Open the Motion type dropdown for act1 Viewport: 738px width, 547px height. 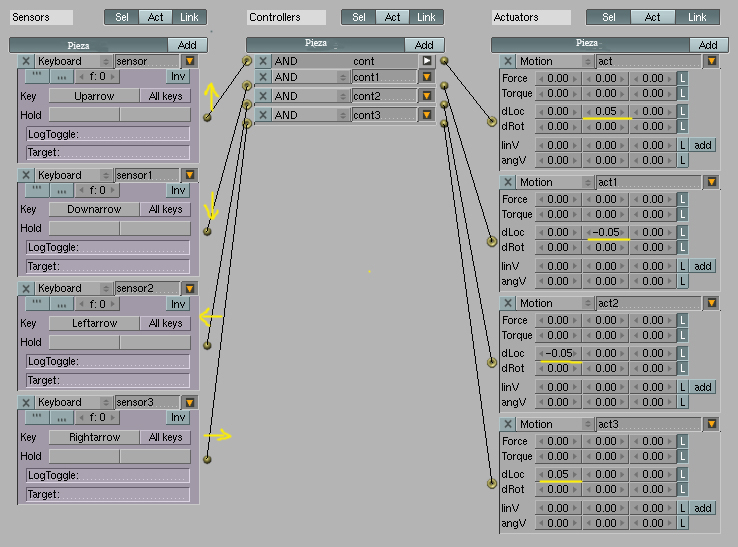pyautogui.click(x=555, y=182)
